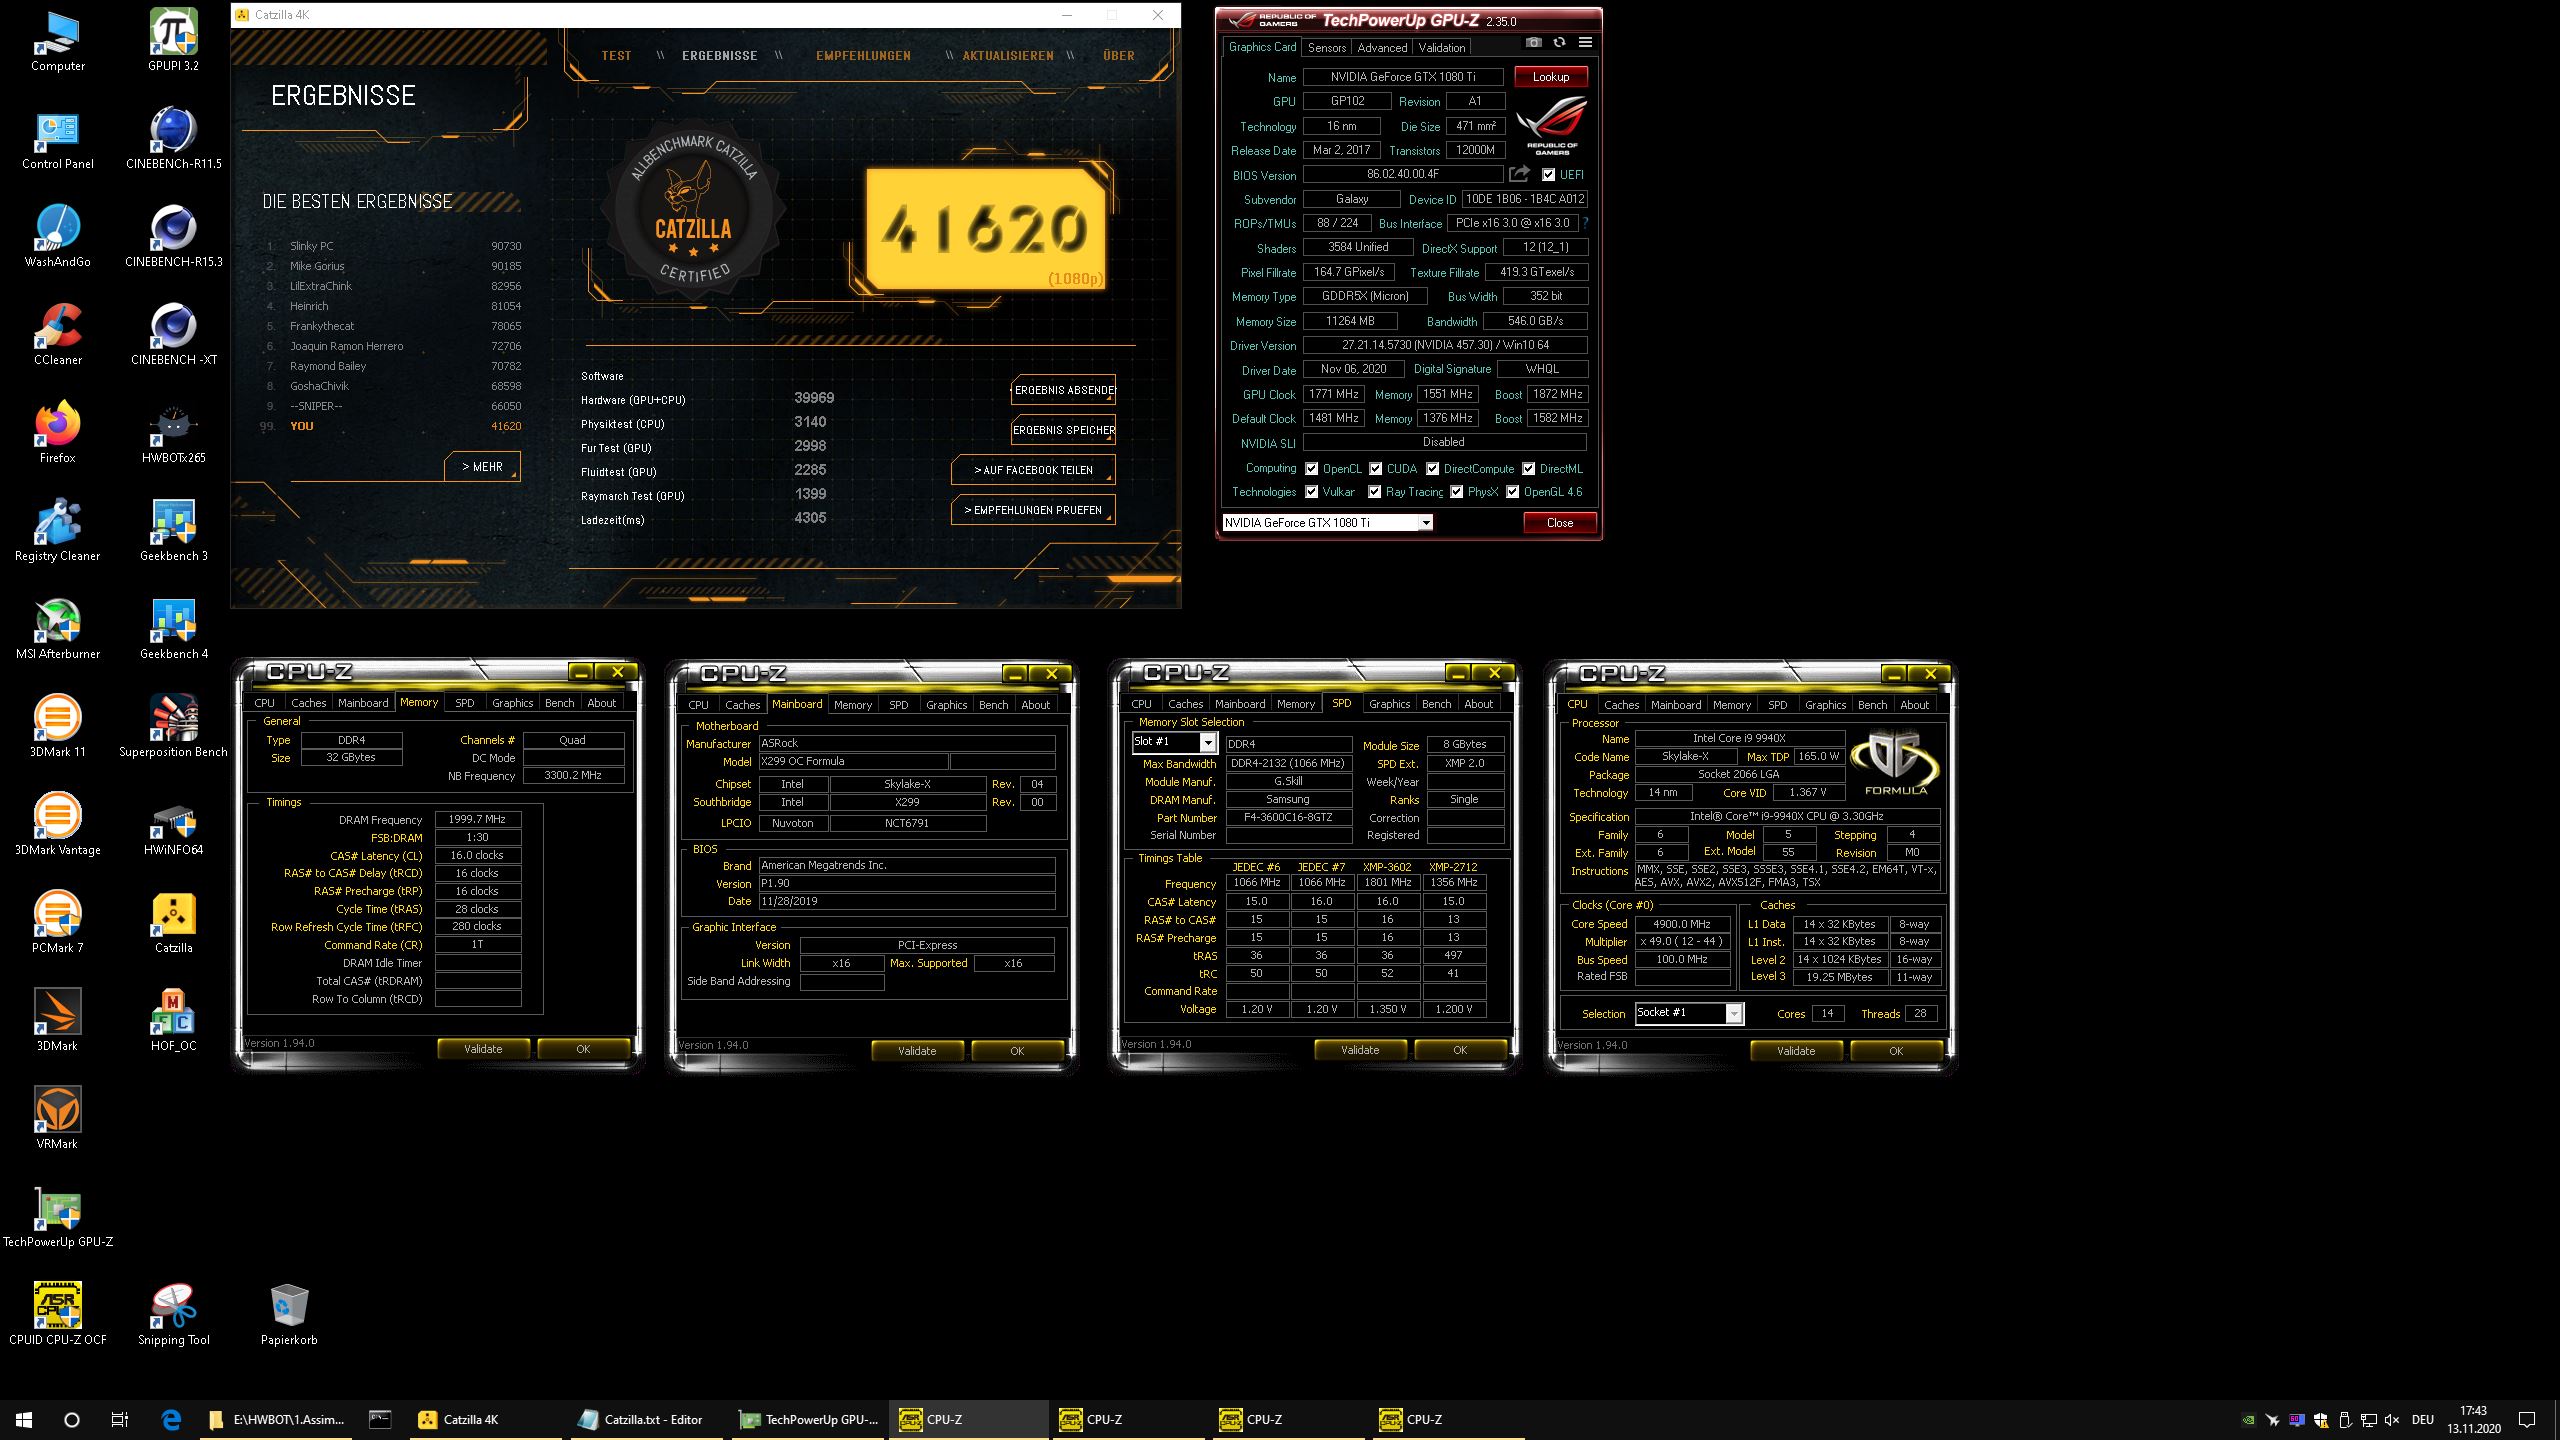The height and width of the screenshot is (1440, 2560).
Task: Open HWBOTx265 desktop shortcut
Action: pyautogui.click(x=174, y=432)
